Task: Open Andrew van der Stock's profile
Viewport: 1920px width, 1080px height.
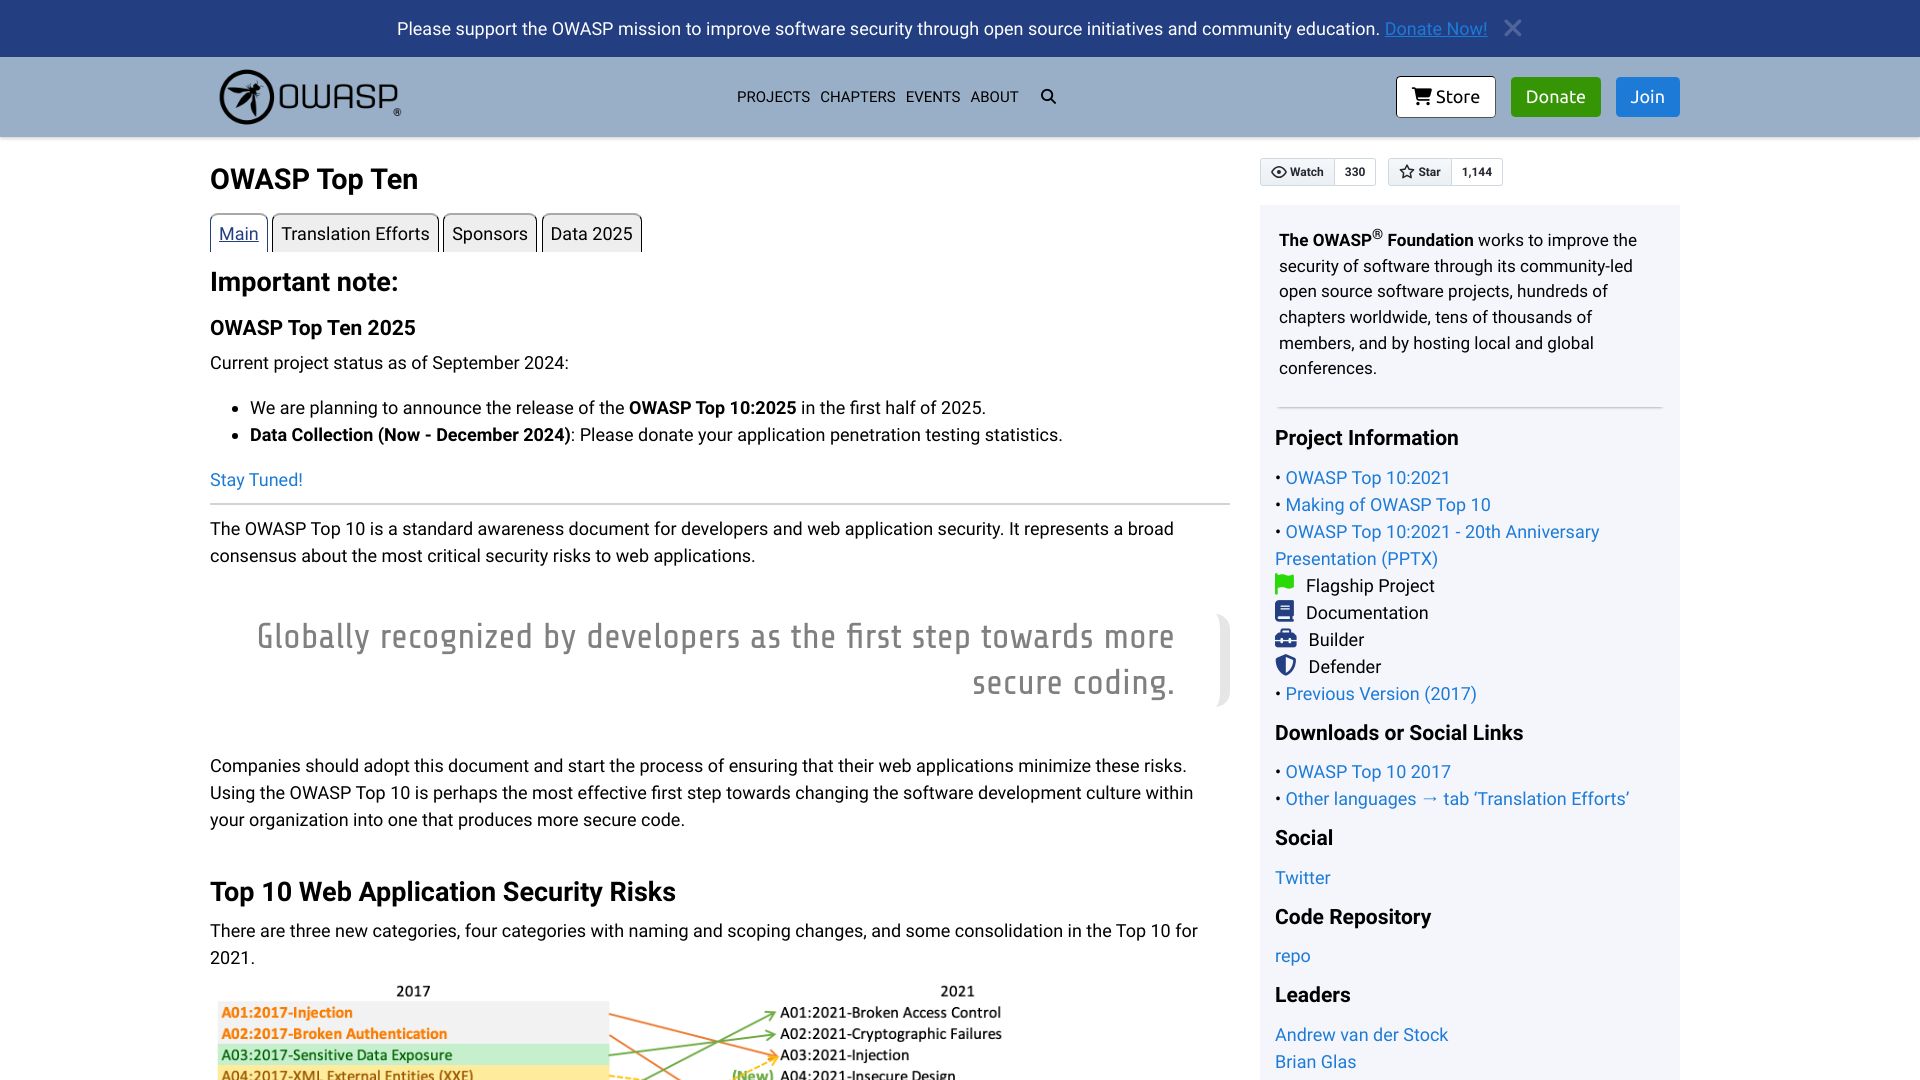Action: pos(1361,1035)
